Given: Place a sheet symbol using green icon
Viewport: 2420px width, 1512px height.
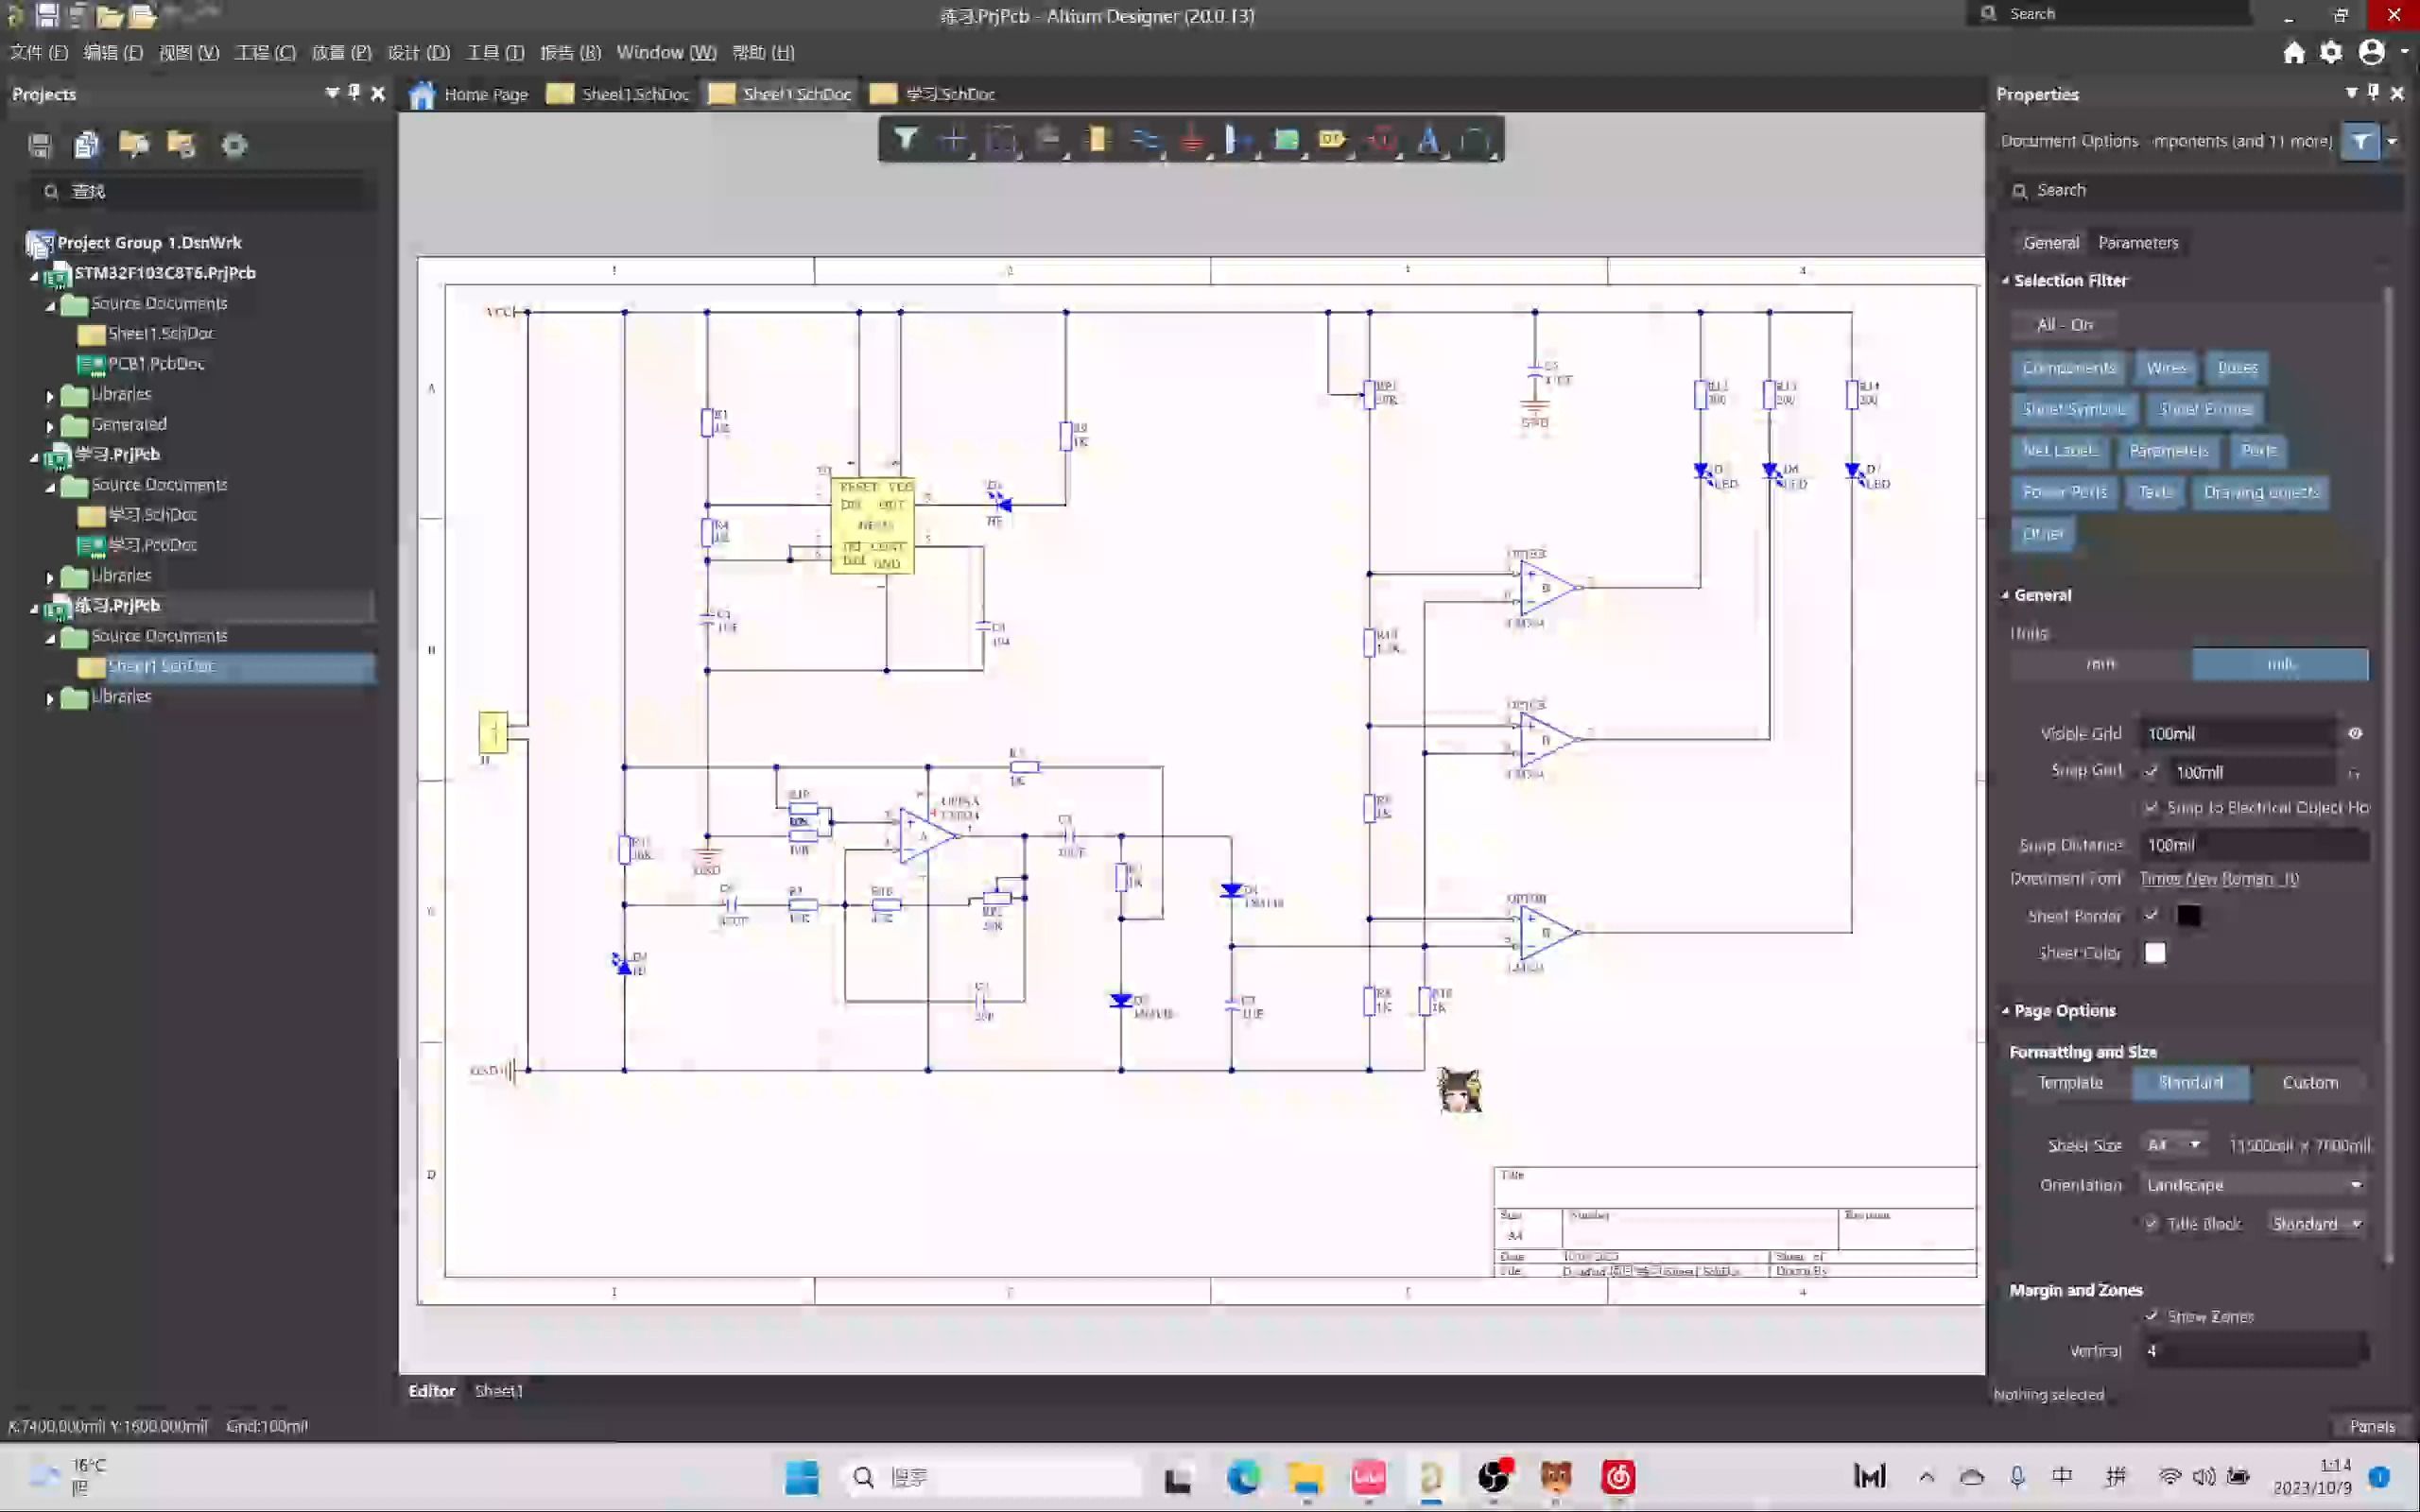Looking at the screenshot, I should pos(1286,140).
